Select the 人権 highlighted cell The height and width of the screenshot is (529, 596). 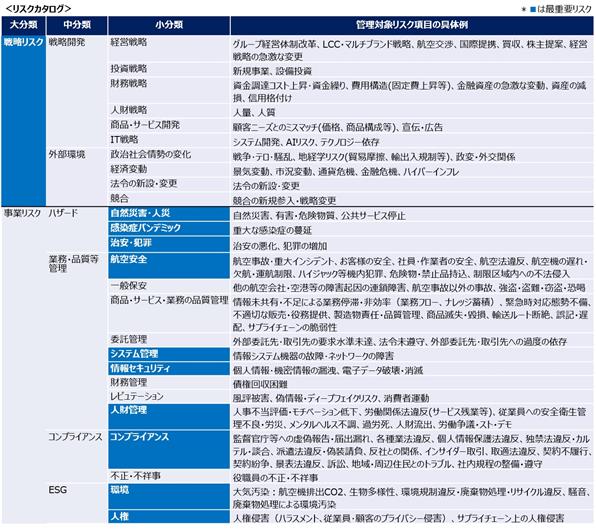[169, 516]
